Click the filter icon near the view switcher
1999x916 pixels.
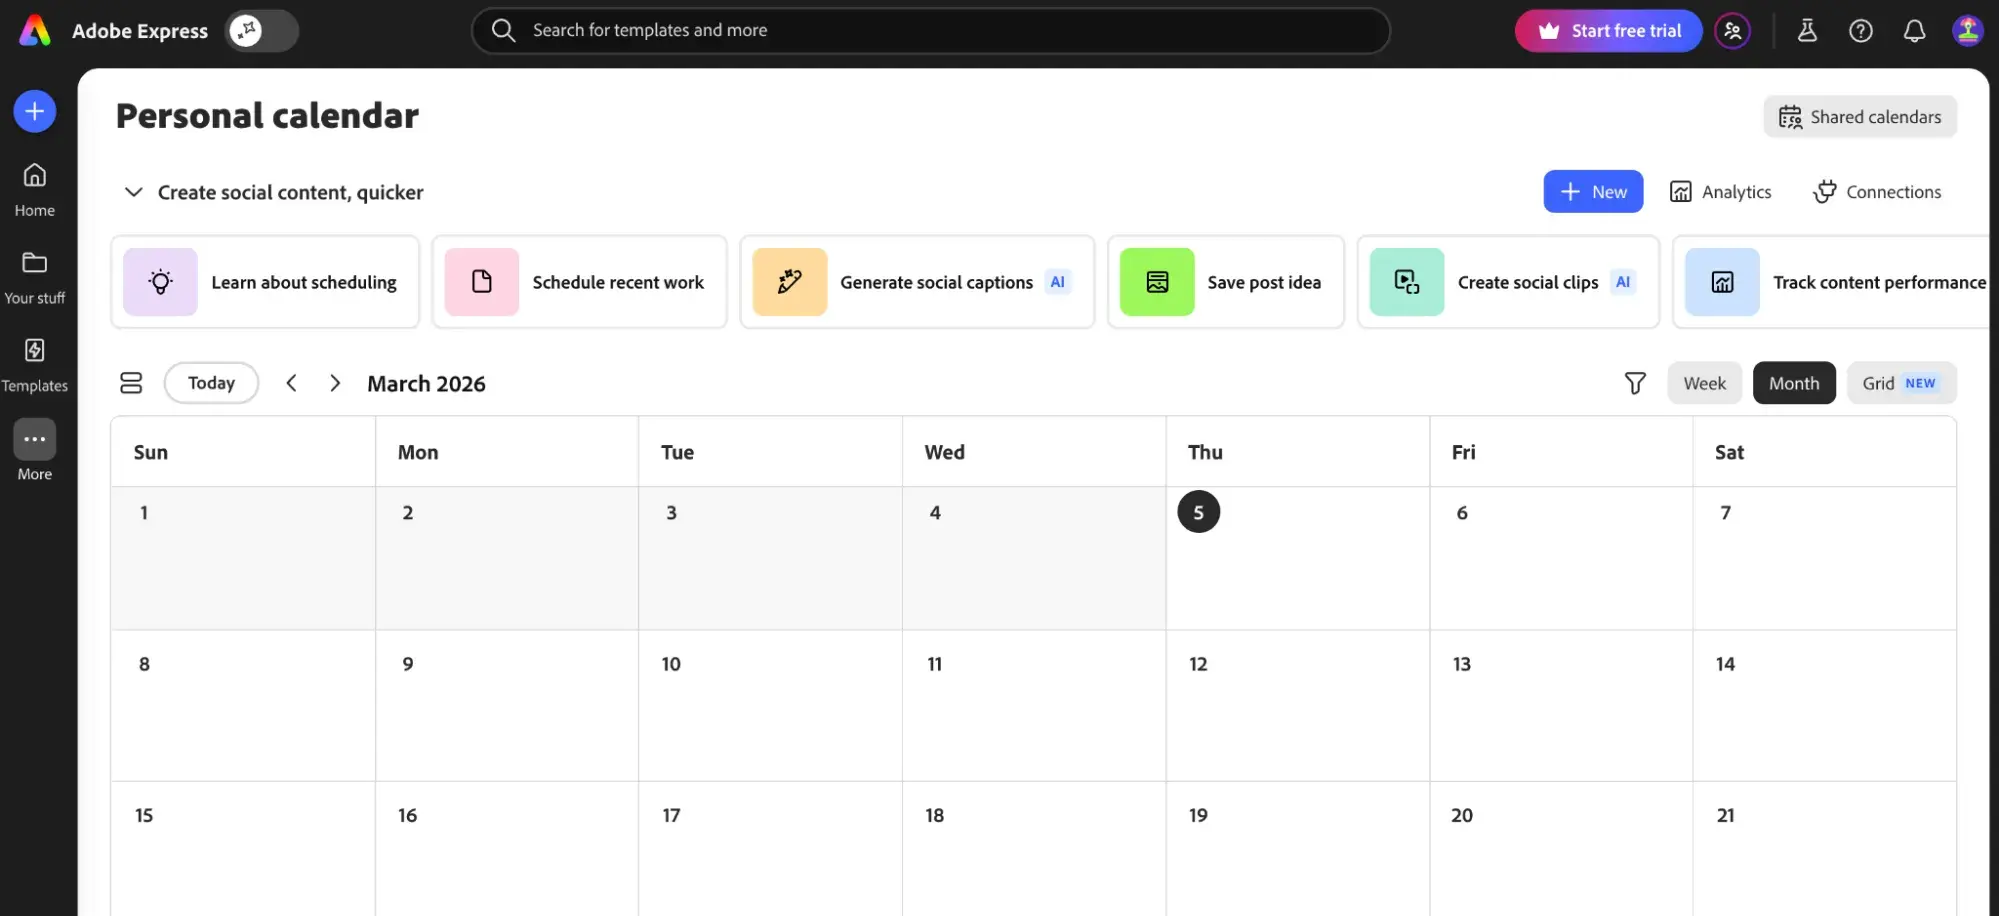click(1635, 383)
